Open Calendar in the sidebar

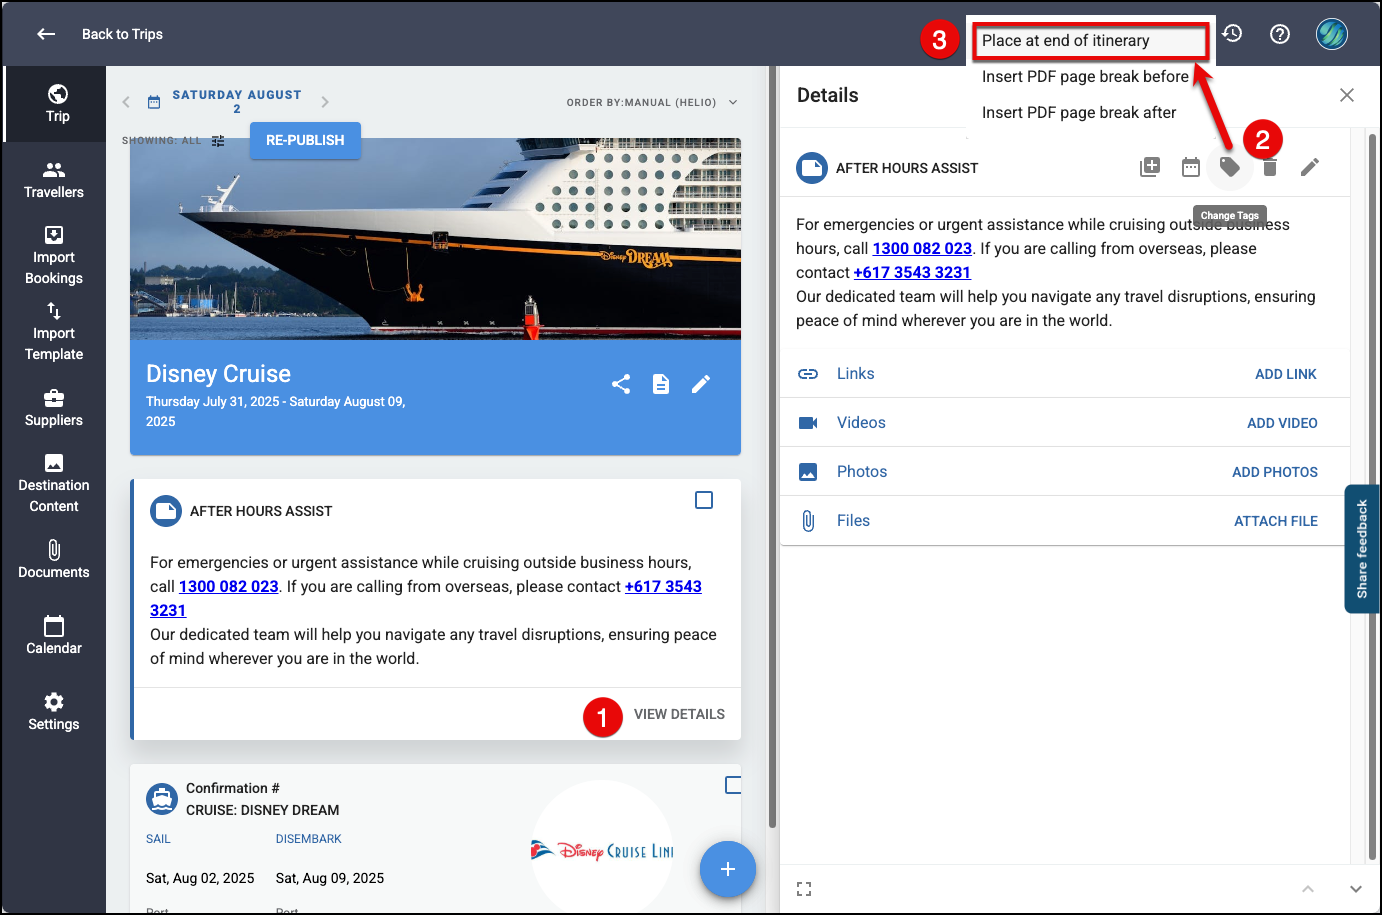point(54,636)
